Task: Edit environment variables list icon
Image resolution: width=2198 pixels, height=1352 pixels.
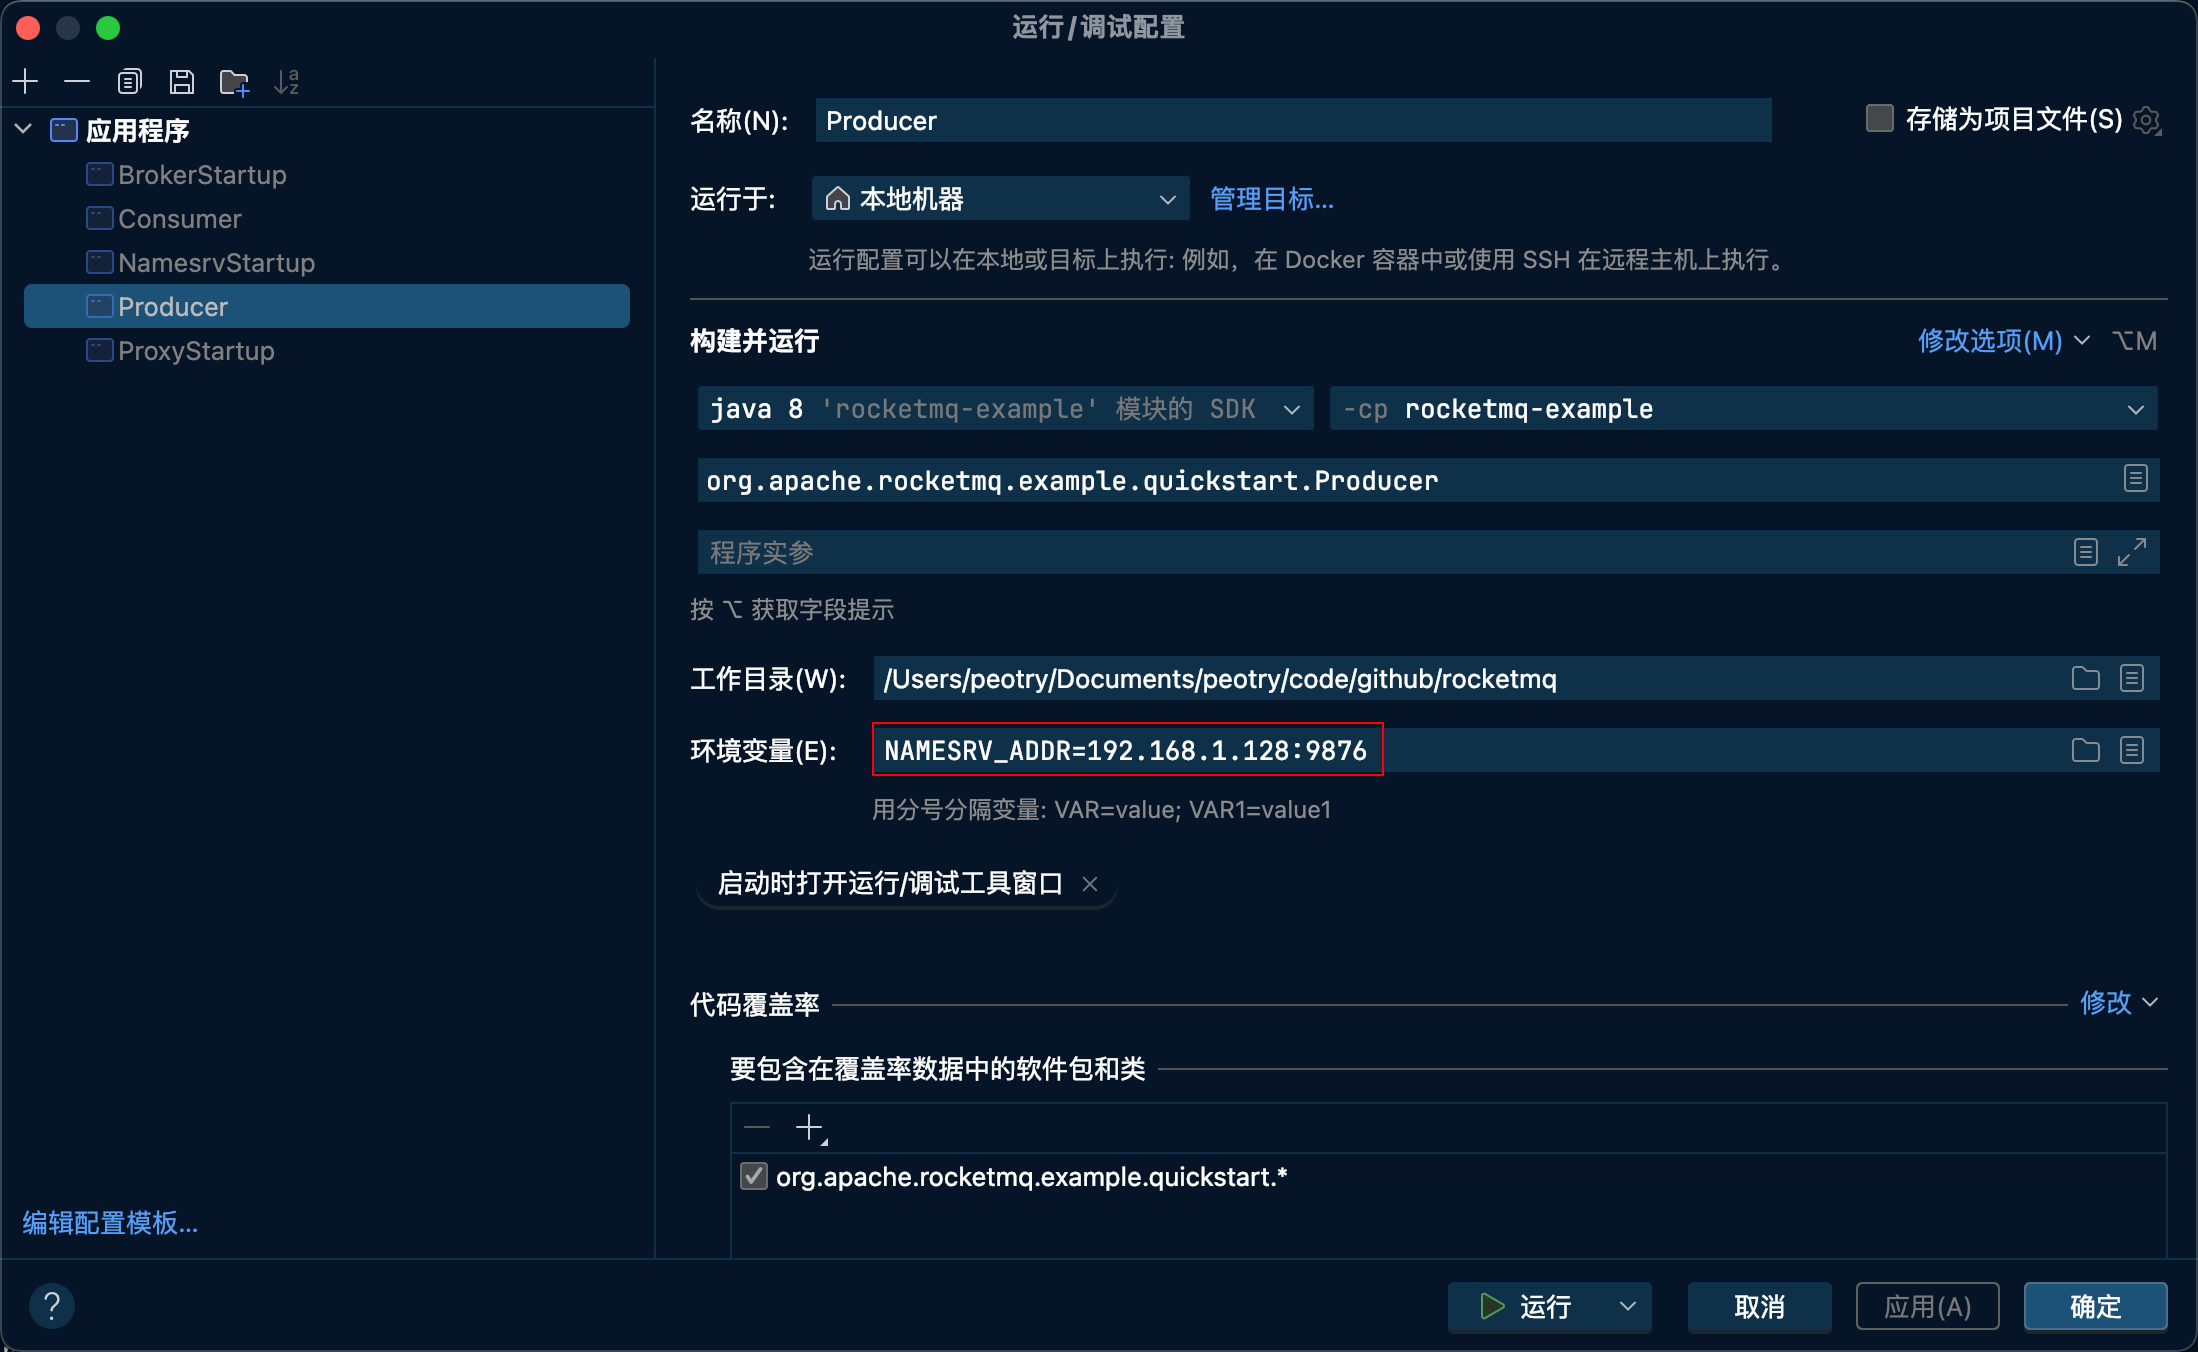Action: click(2132, 750)
